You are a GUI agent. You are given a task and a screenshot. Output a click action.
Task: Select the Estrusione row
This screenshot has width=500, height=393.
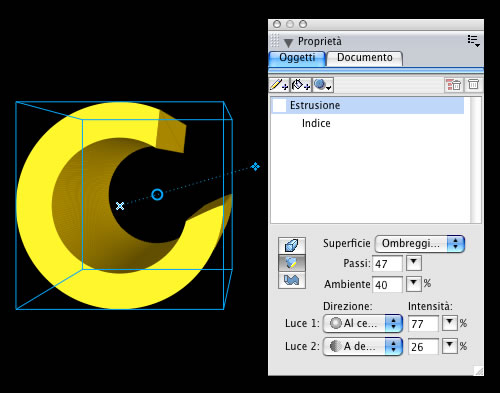[368, 105]
